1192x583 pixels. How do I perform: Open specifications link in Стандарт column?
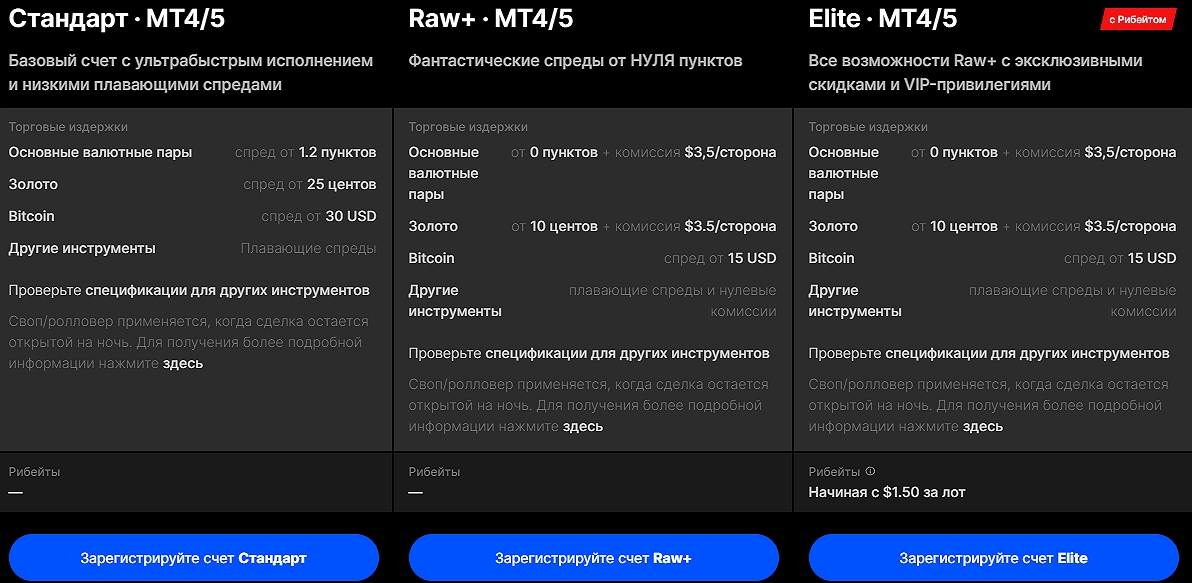[x=227, y=290]
